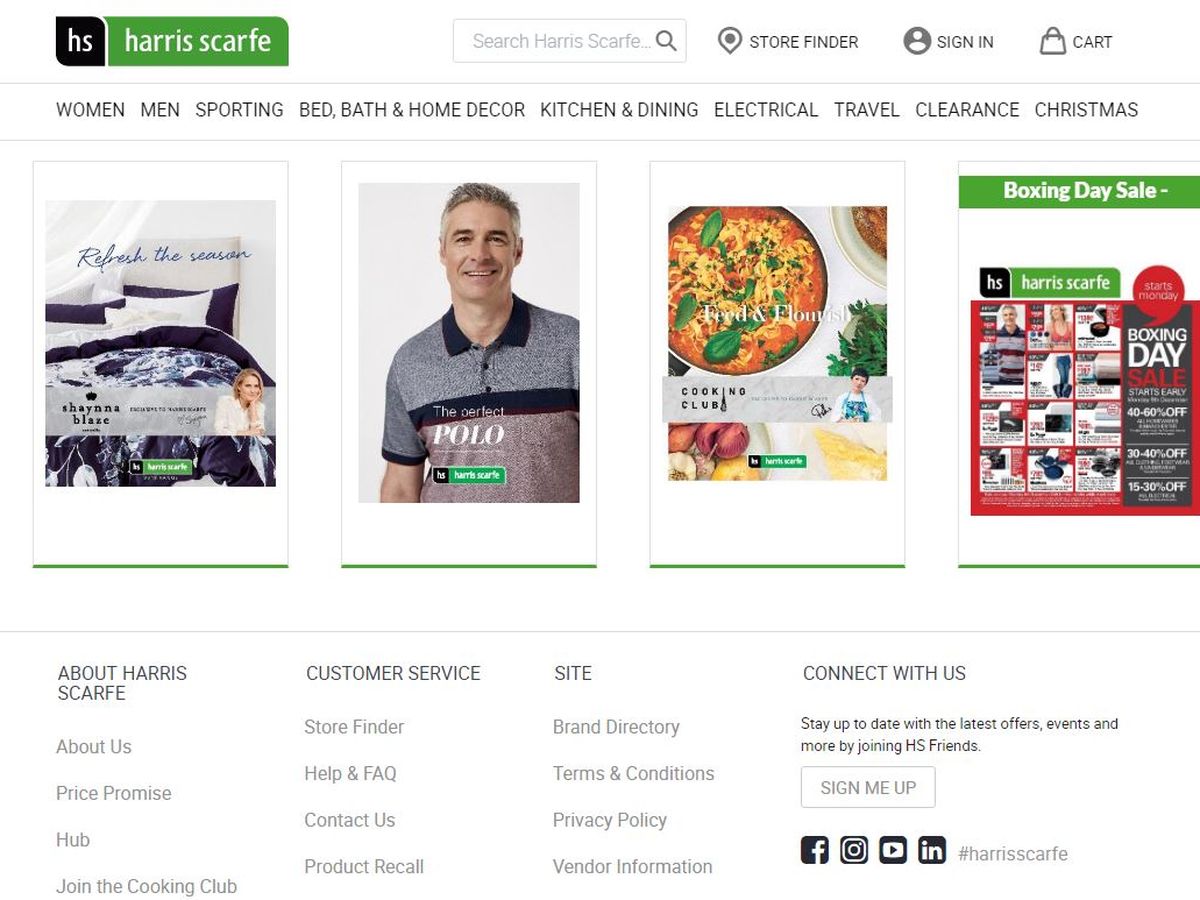Go to Brand Directory link

point(616,727)
